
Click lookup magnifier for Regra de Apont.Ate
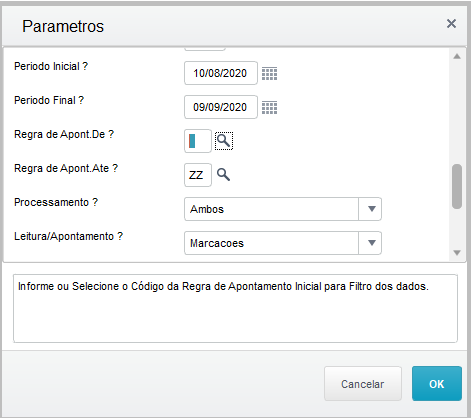[223, 175]
